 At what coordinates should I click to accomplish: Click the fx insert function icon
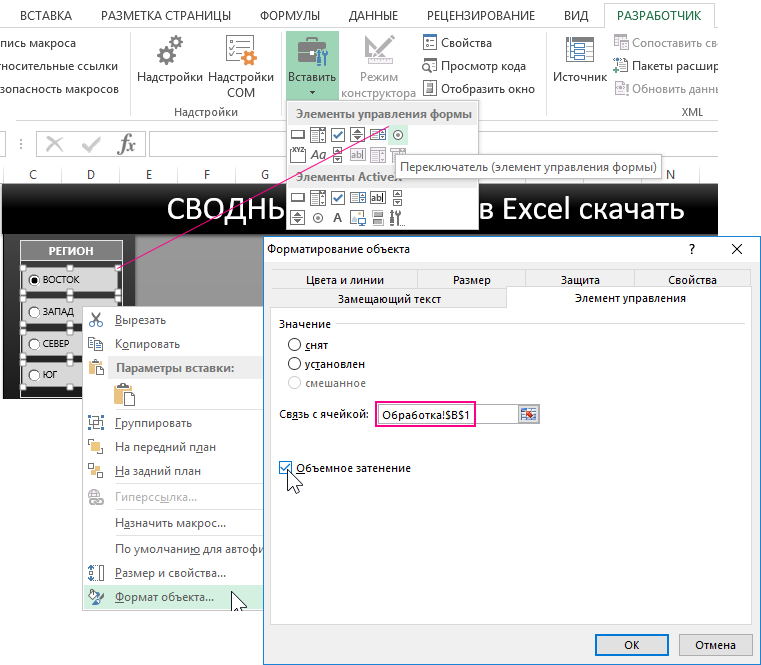click(126, 144)
